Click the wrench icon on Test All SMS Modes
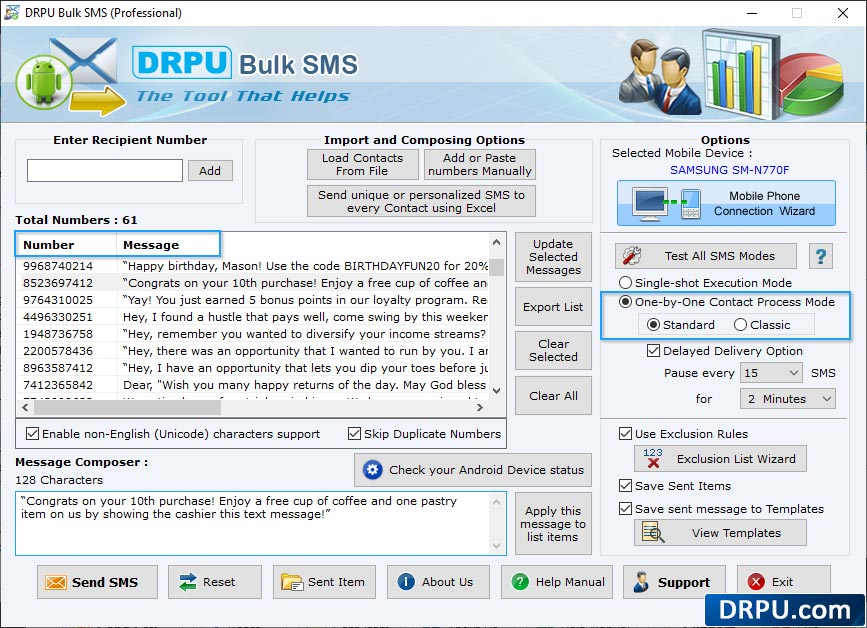Screen dimensions: 867x628 pyautogui.click(x=631, y=255)
